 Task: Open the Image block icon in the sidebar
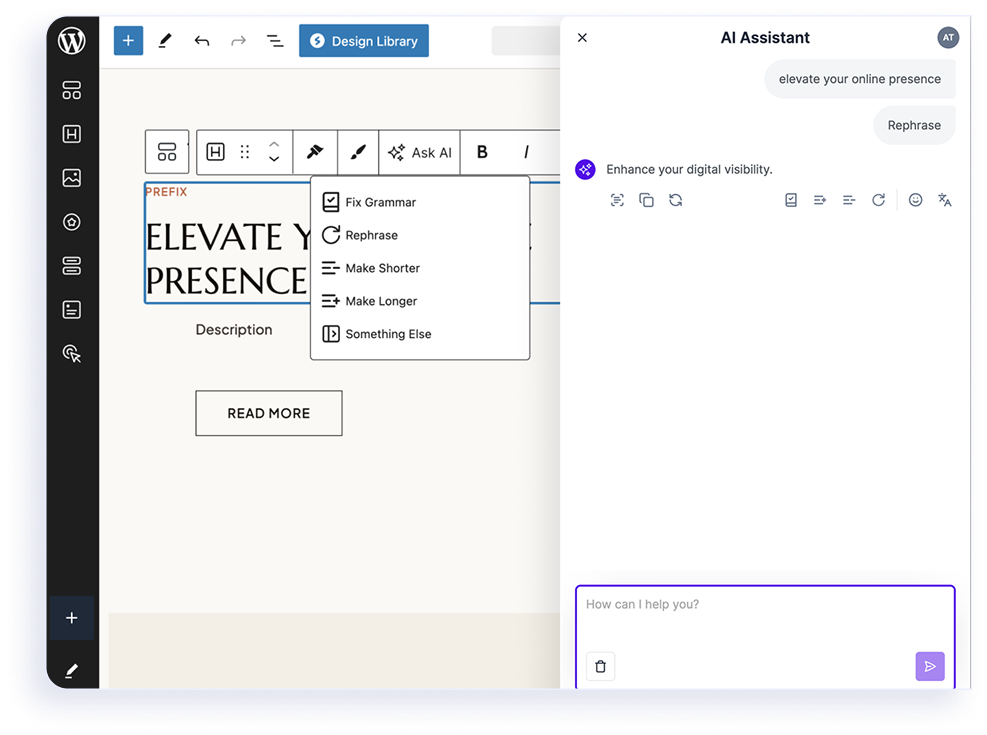point(71,177)
